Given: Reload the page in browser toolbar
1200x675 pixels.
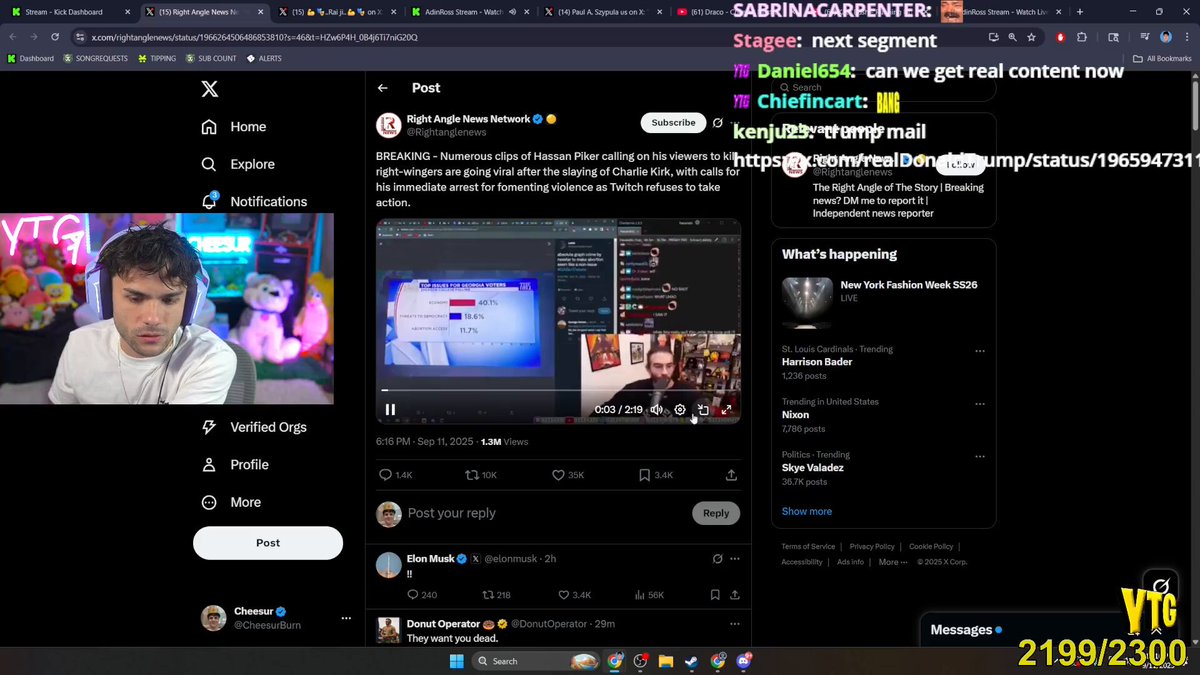Looking at the screenshot, I should [x=54, y=37].
